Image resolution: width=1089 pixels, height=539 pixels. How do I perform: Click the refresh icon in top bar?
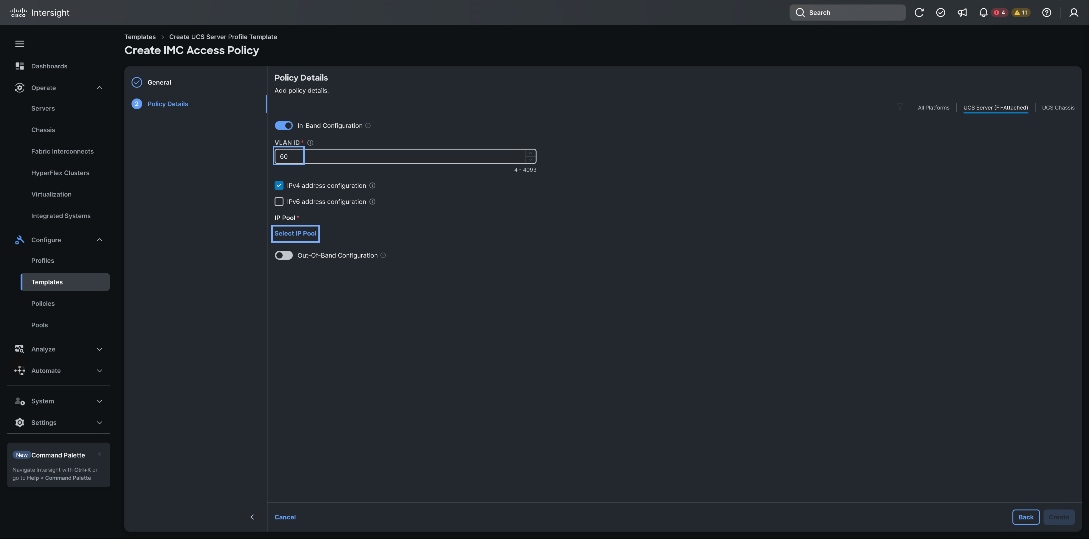920,13
